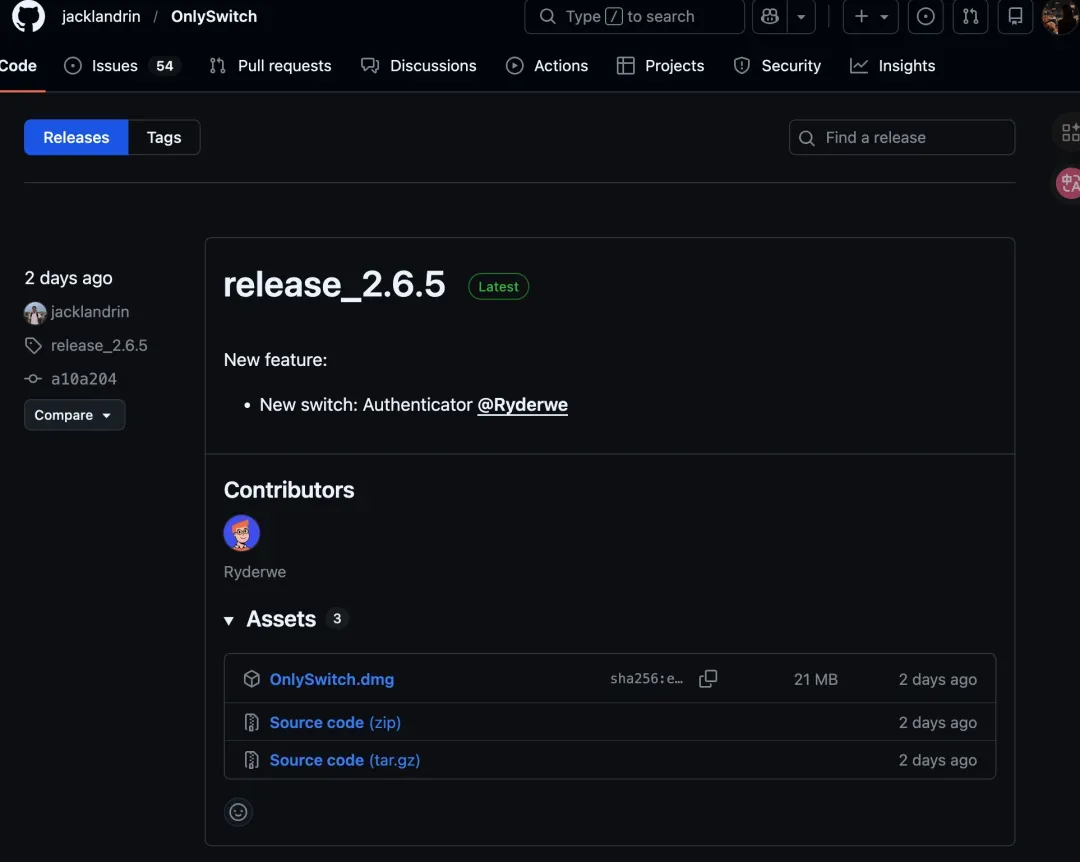
Task: Switch to the Security tab
Action: click(778, 66)
